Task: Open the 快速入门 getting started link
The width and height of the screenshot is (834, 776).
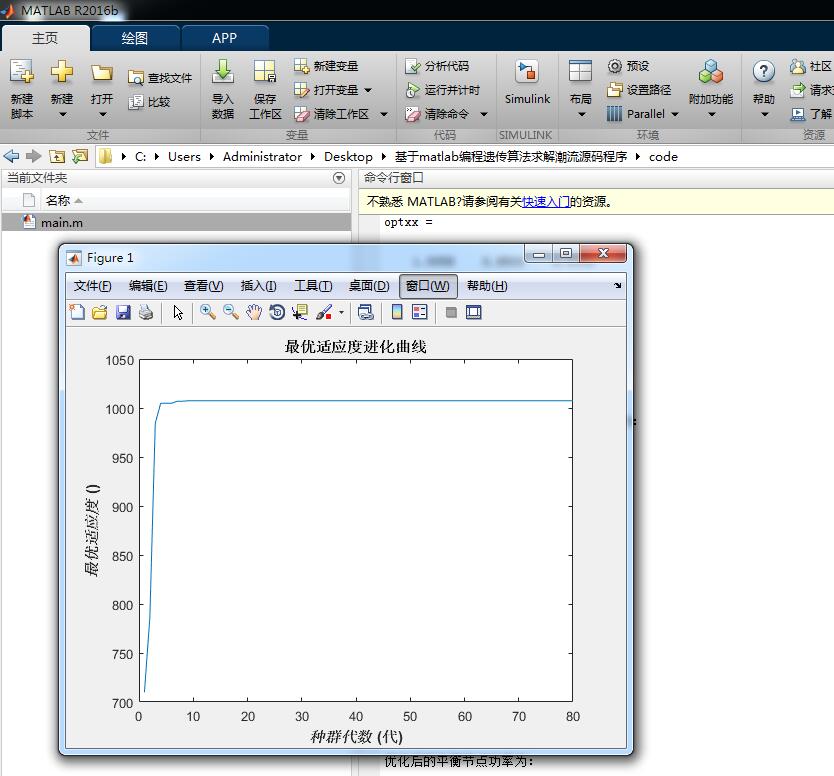Action: click(x=546, y=202)
